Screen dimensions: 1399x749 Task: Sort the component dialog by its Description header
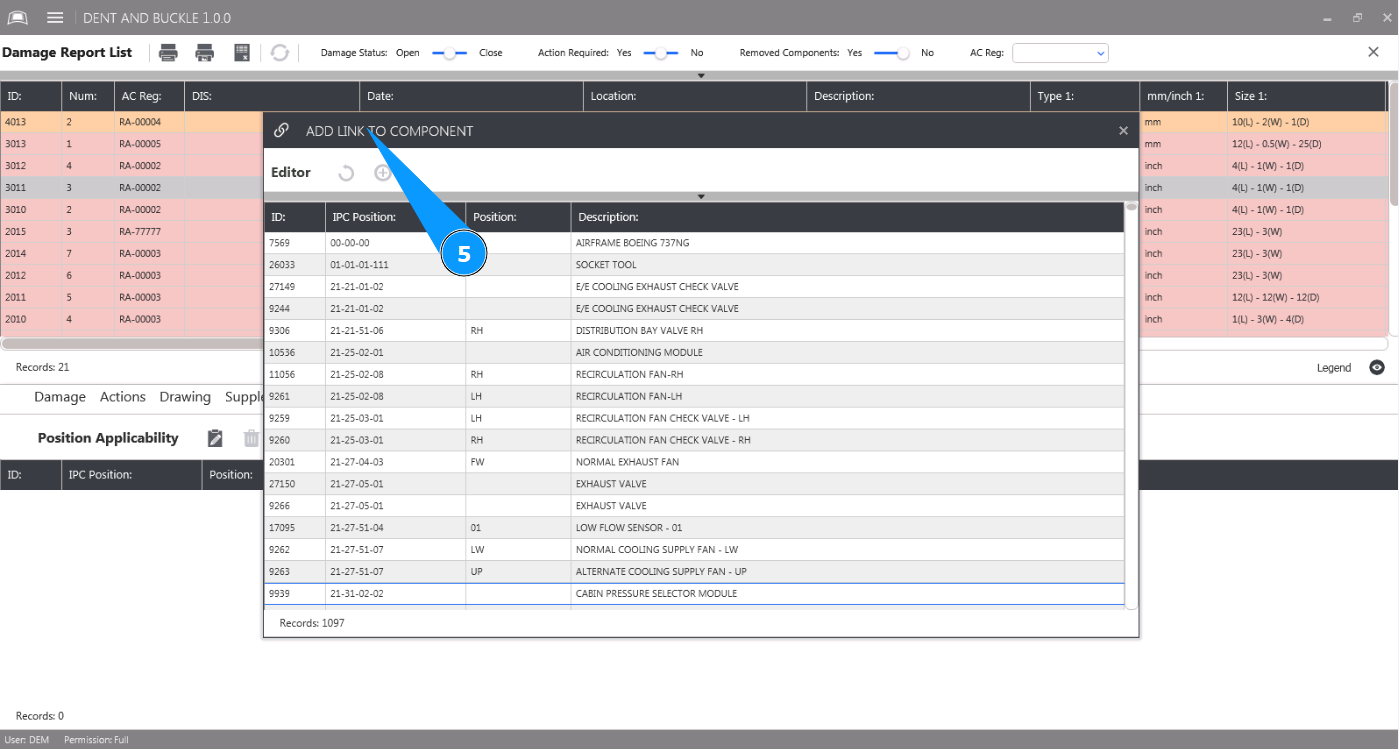tap(848, 217)
